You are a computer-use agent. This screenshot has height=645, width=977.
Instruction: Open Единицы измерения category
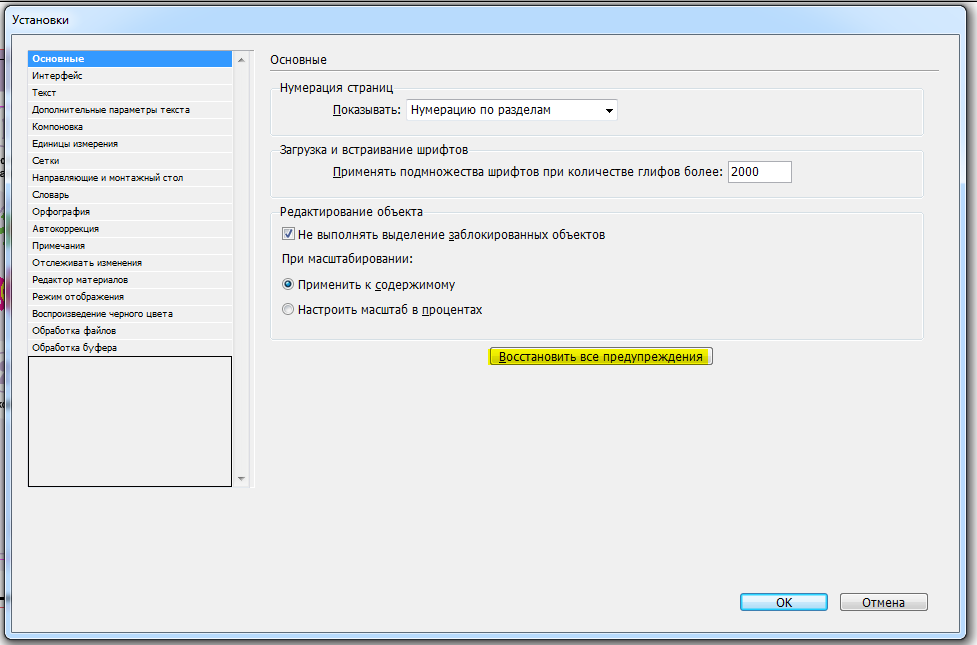[x=130, y=143]
